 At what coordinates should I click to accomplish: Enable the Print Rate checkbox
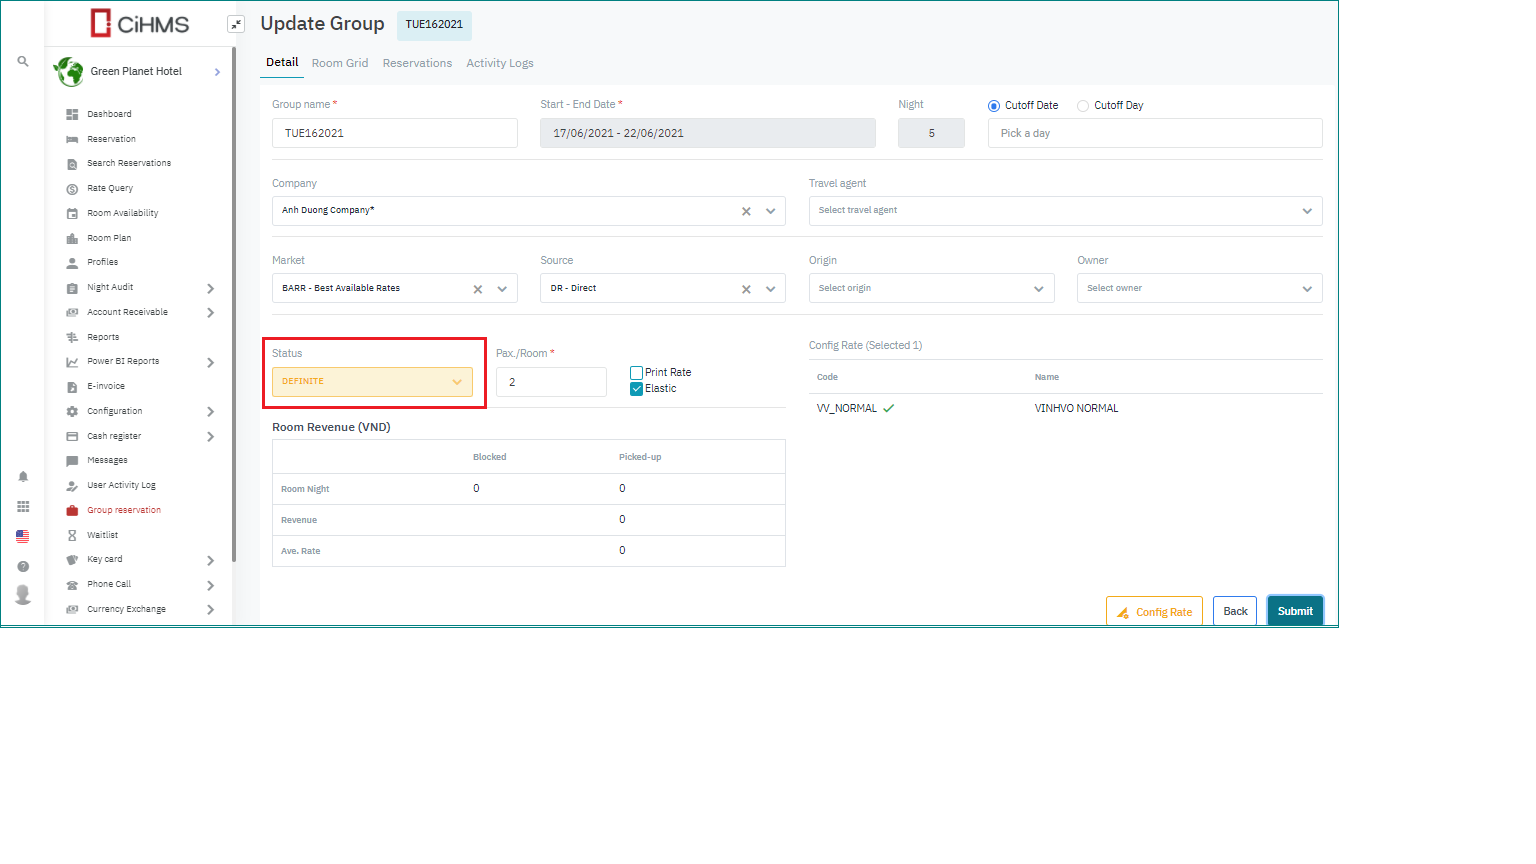pos(637,373)
